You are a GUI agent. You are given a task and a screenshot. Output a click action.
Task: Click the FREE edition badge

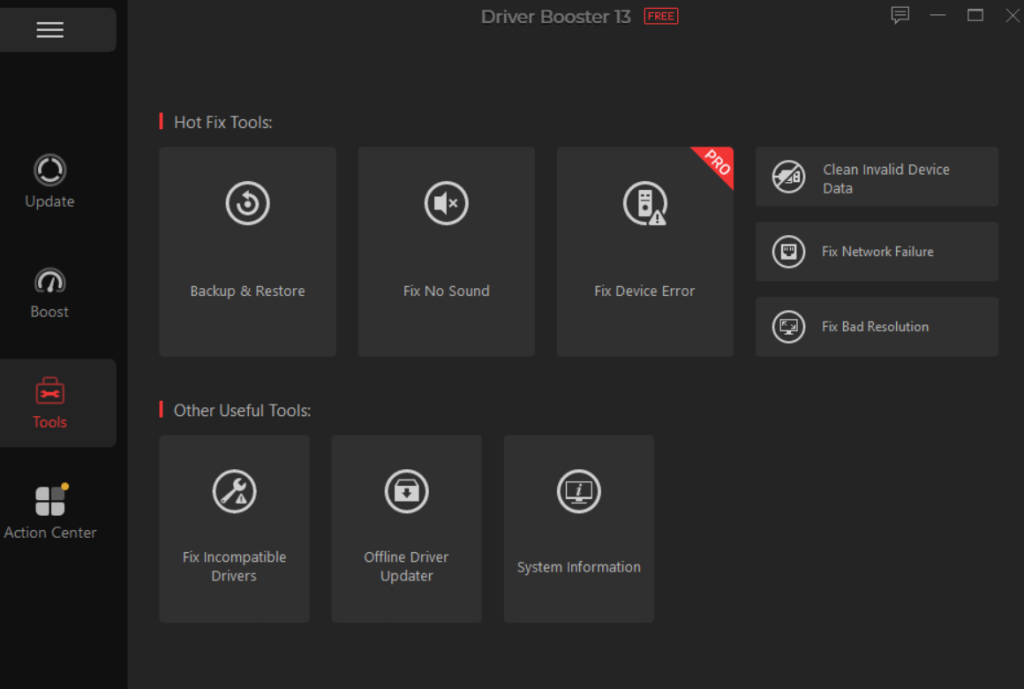pos(661,16)
